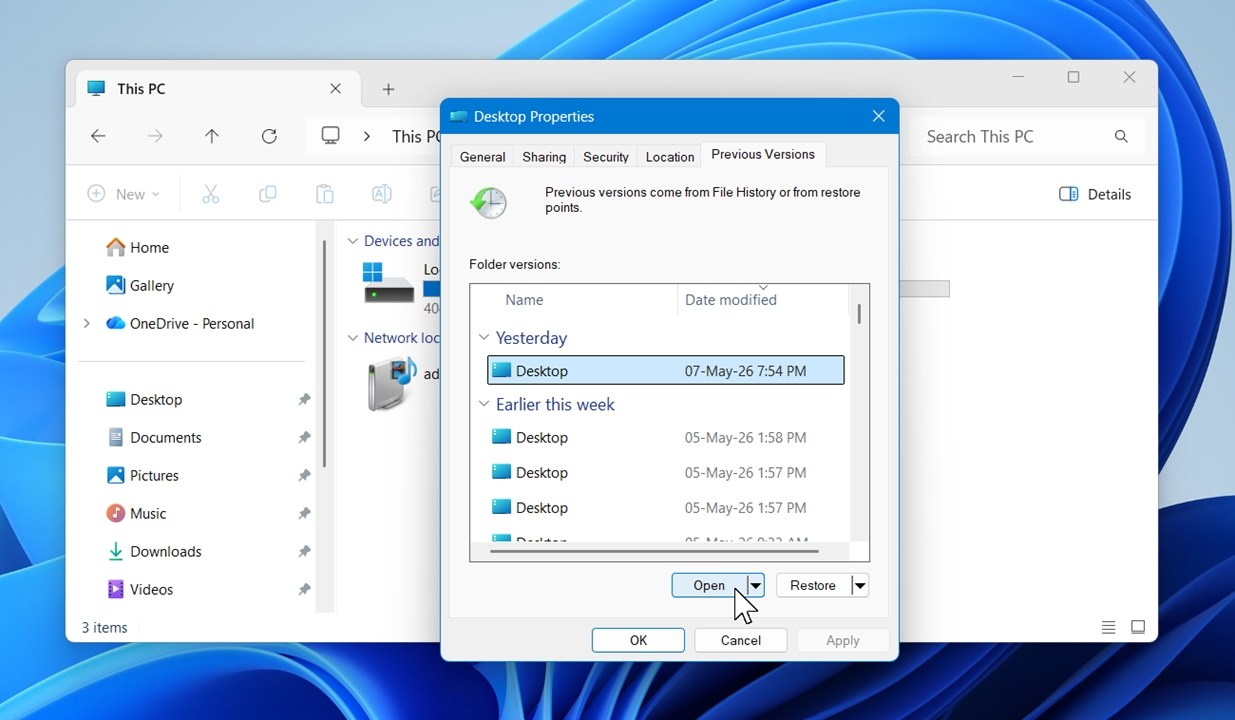Click the pin icon beside Music
1235x720 pixels.
coord(304,513)
